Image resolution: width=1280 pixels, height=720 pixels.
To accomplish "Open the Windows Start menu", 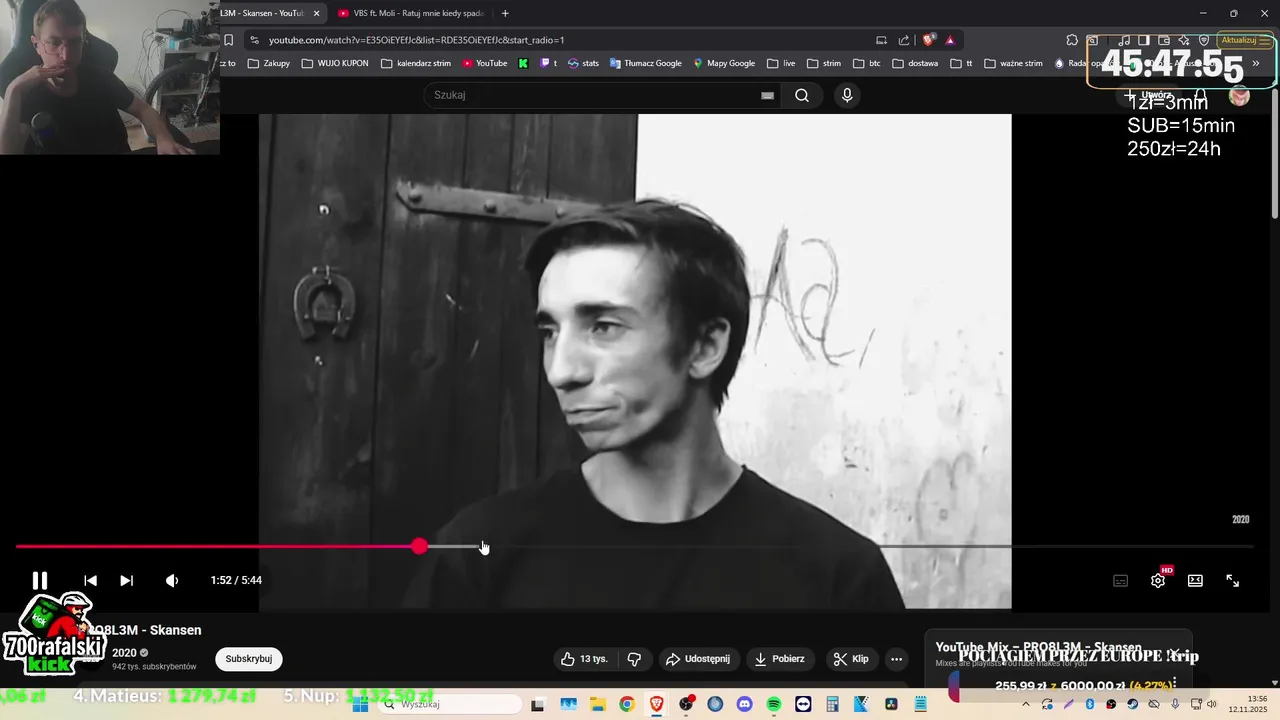I will tap(361, 704).
